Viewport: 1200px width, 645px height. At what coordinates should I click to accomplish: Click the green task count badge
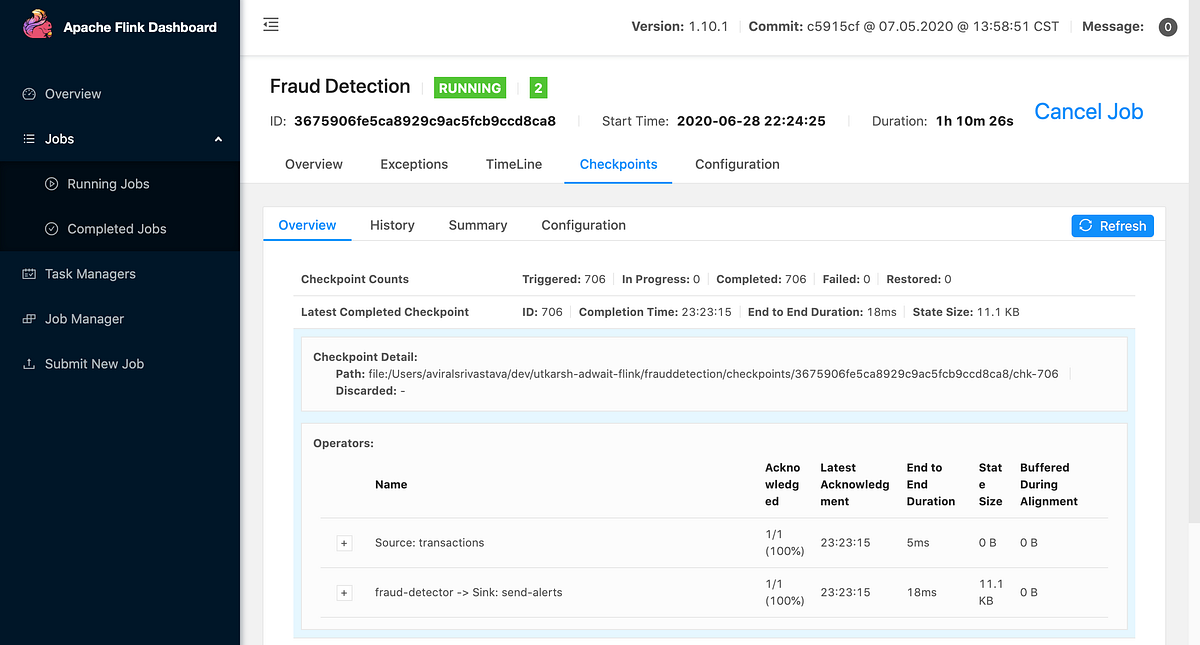[x=538, y=87]
